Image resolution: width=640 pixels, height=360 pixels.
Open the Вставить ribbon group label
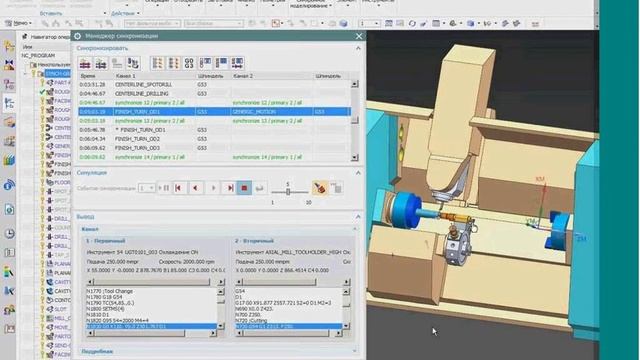[51, 13]
